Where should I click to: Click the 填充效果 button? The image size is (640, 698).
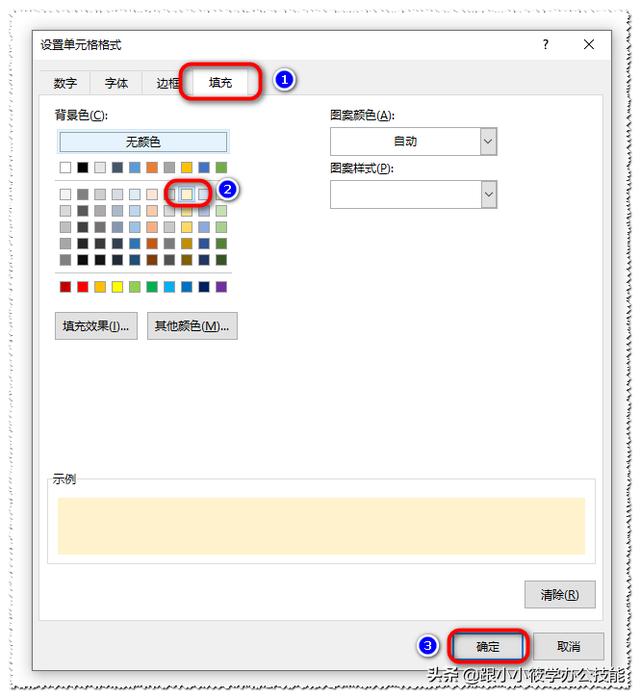(x=96, y=326)
